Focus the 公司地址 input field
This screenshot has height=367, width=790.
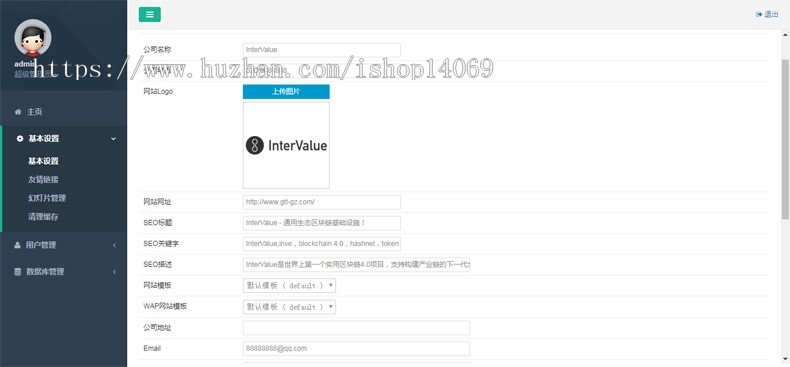[356, 328]
